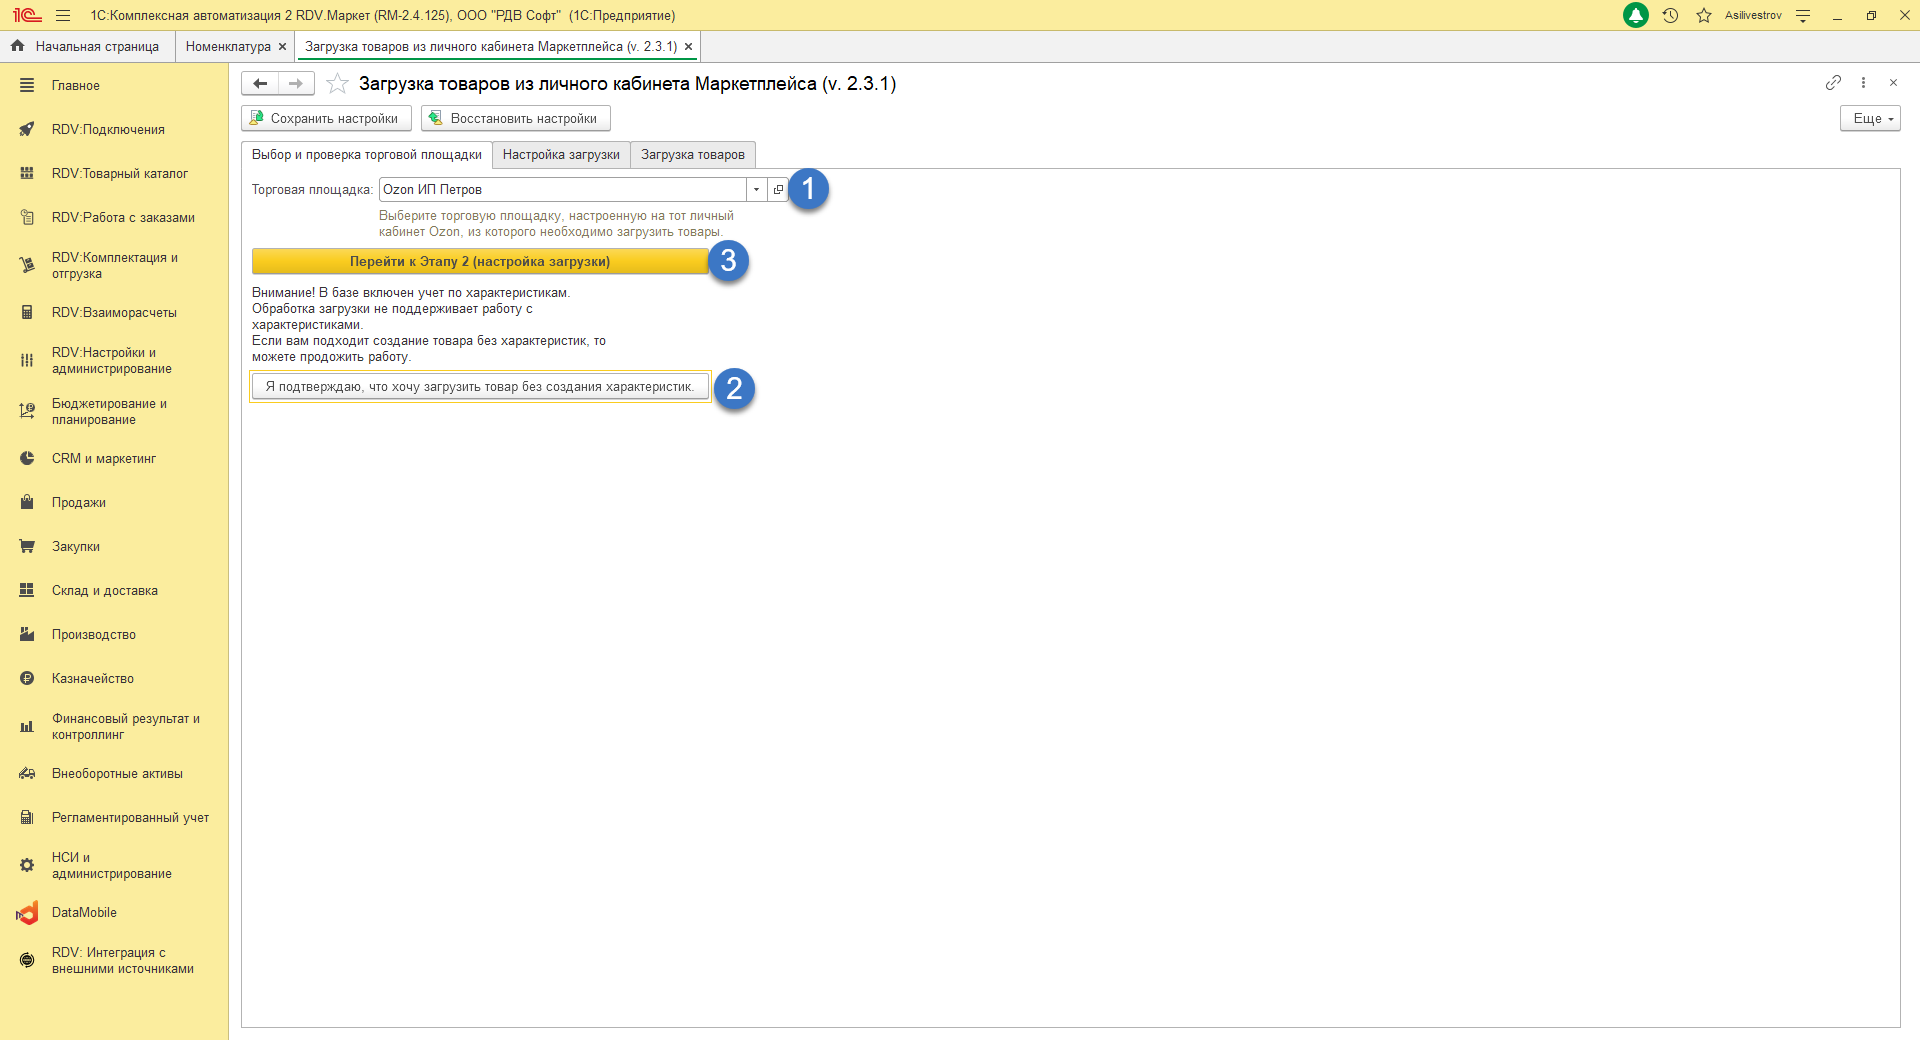Click the НСИ и администрирование gear icon
Viewport: 1920px width, 1040px height.
[x=27, y=865]
